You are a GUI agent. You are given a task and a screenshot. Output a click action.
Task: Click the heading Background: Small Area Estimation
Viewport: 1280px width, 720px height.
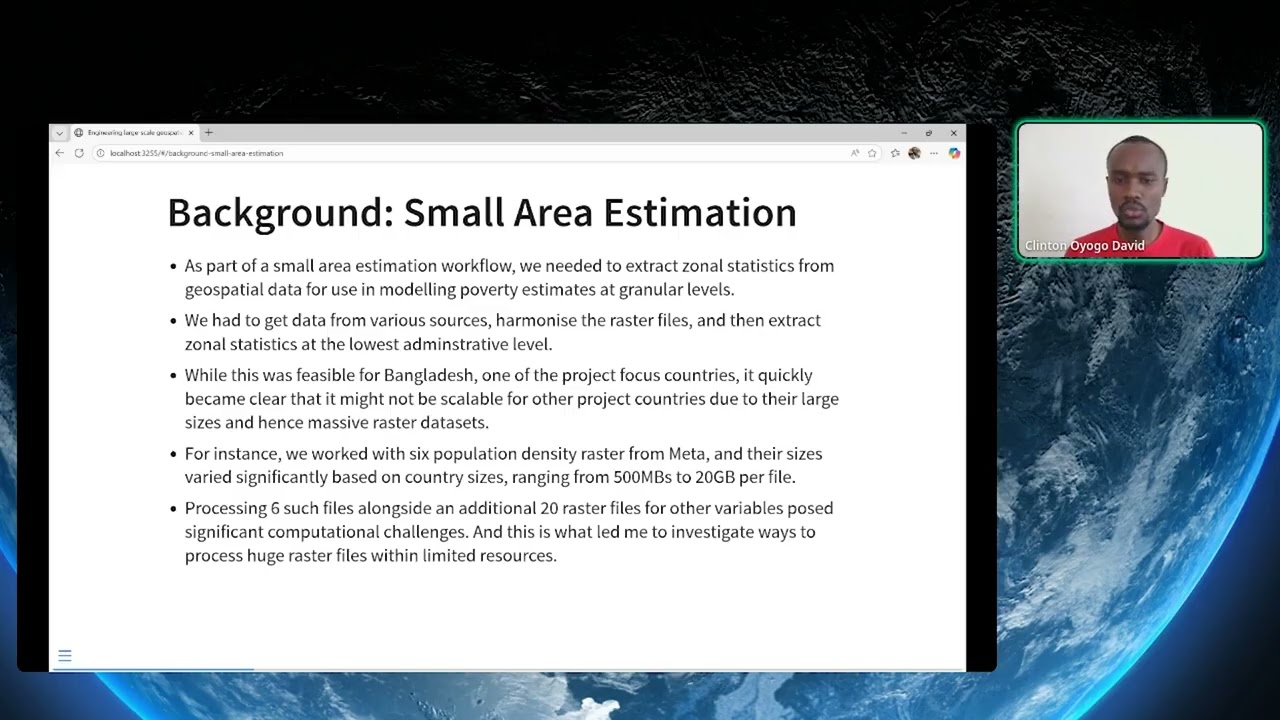pyautogui.click(x=482, y=213)
